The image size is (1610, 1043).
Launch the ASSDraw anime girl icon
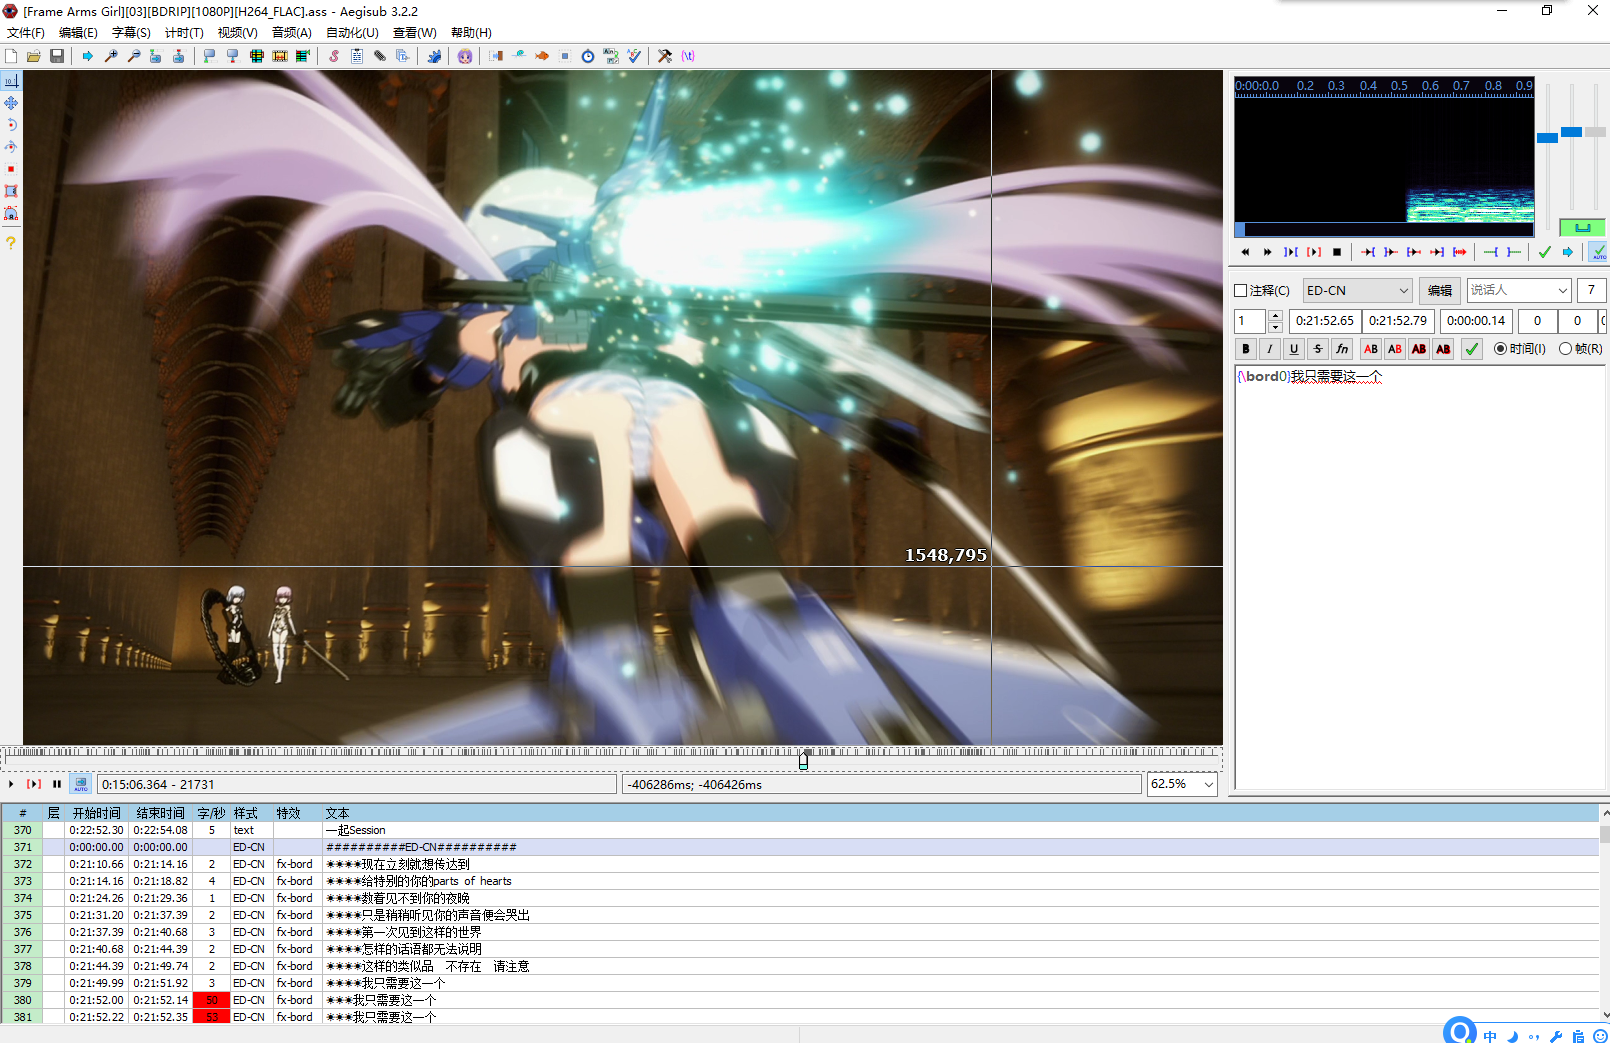465,56
